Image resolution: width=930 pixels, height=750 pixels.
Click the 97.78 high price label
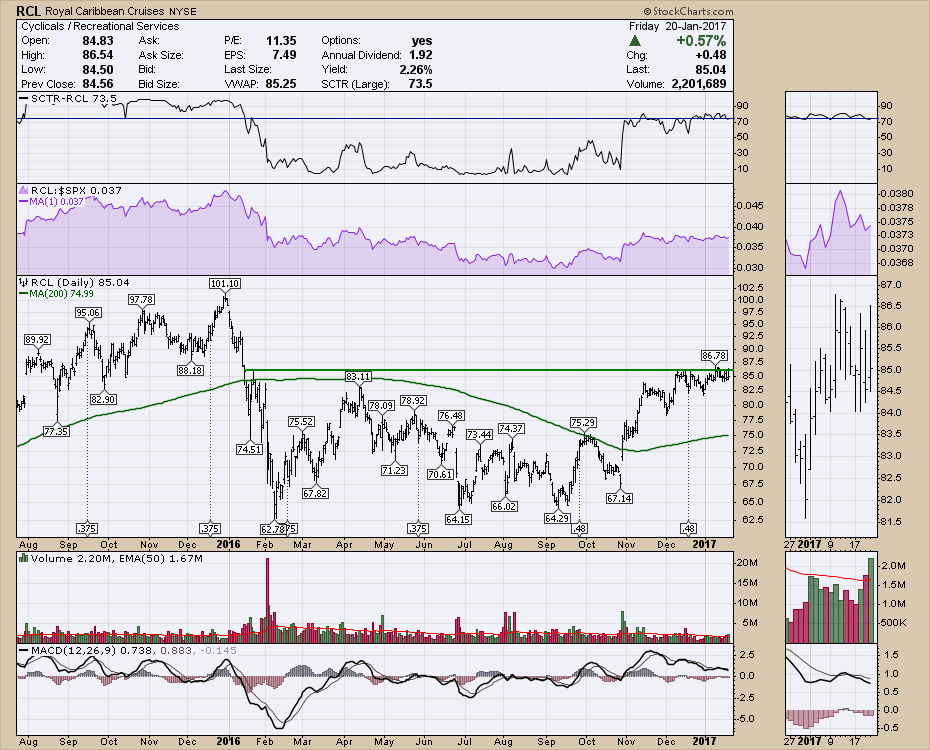[141, 300]
